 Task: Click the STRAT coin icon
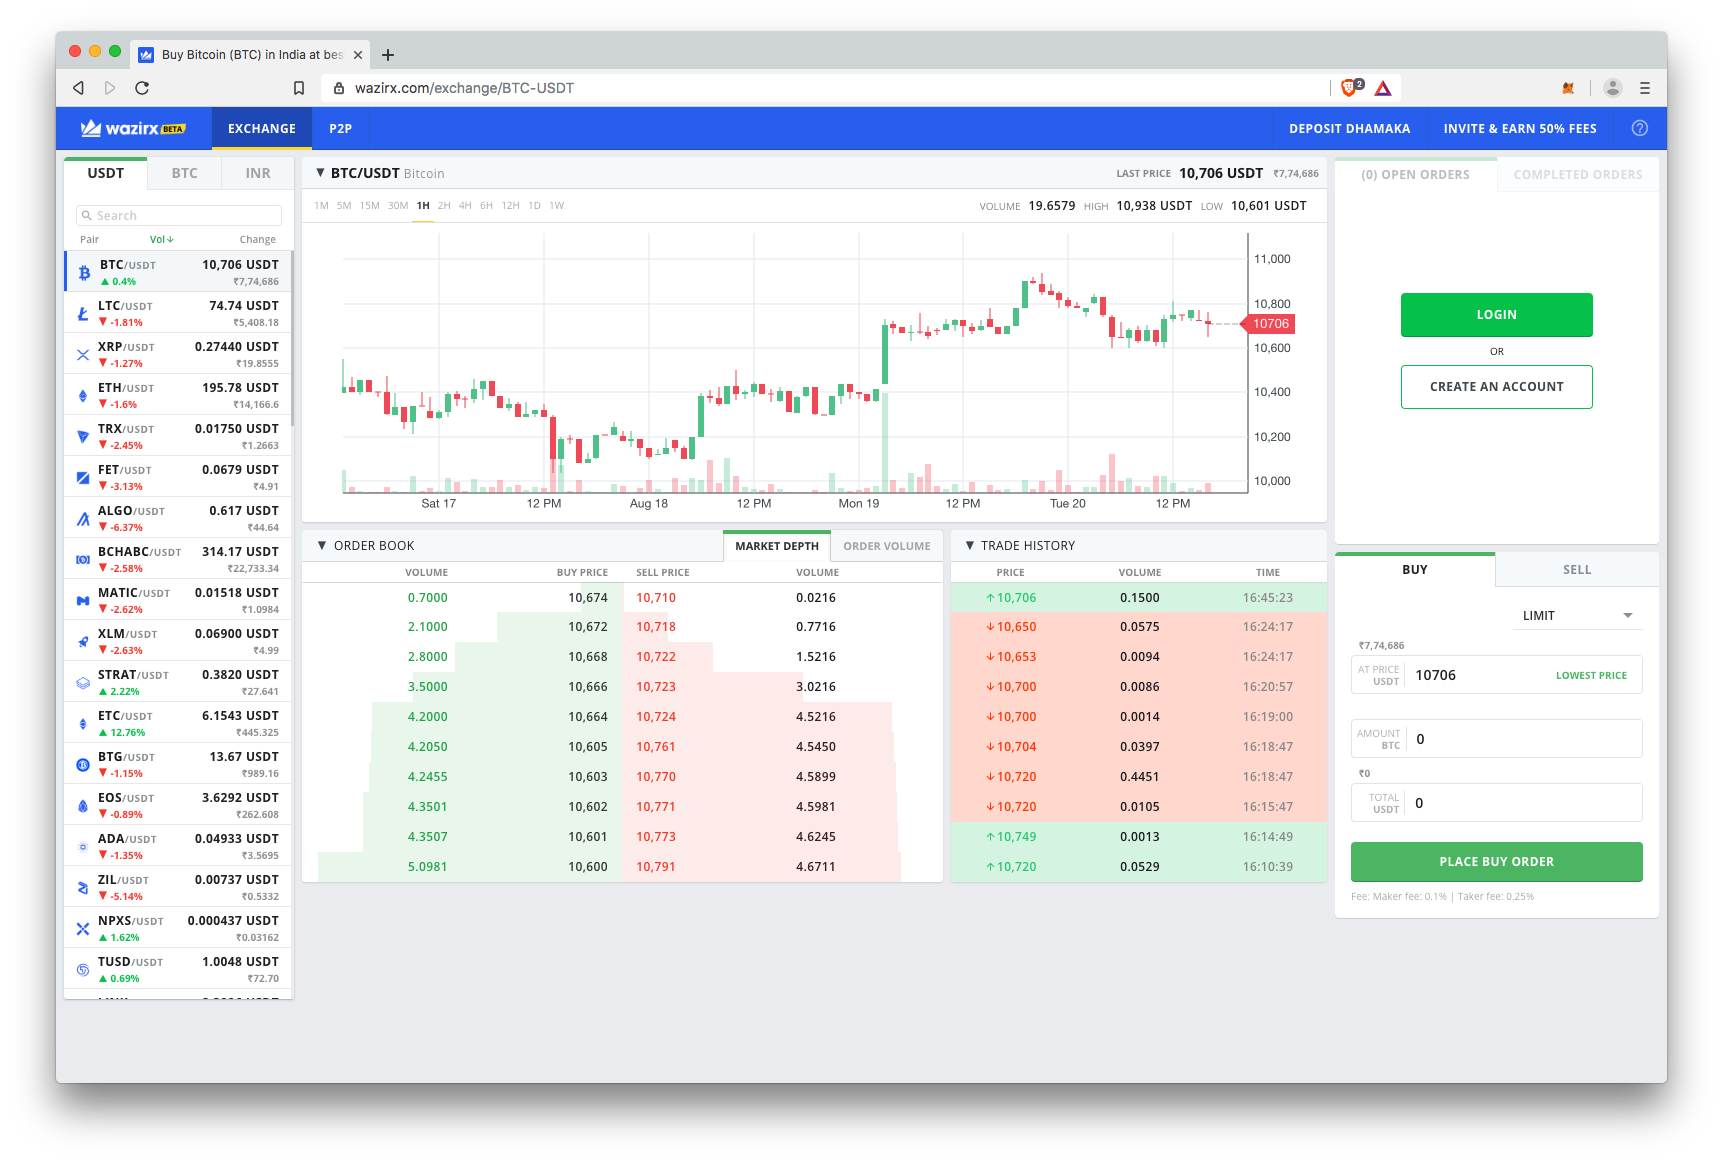[x=83, y=682]
